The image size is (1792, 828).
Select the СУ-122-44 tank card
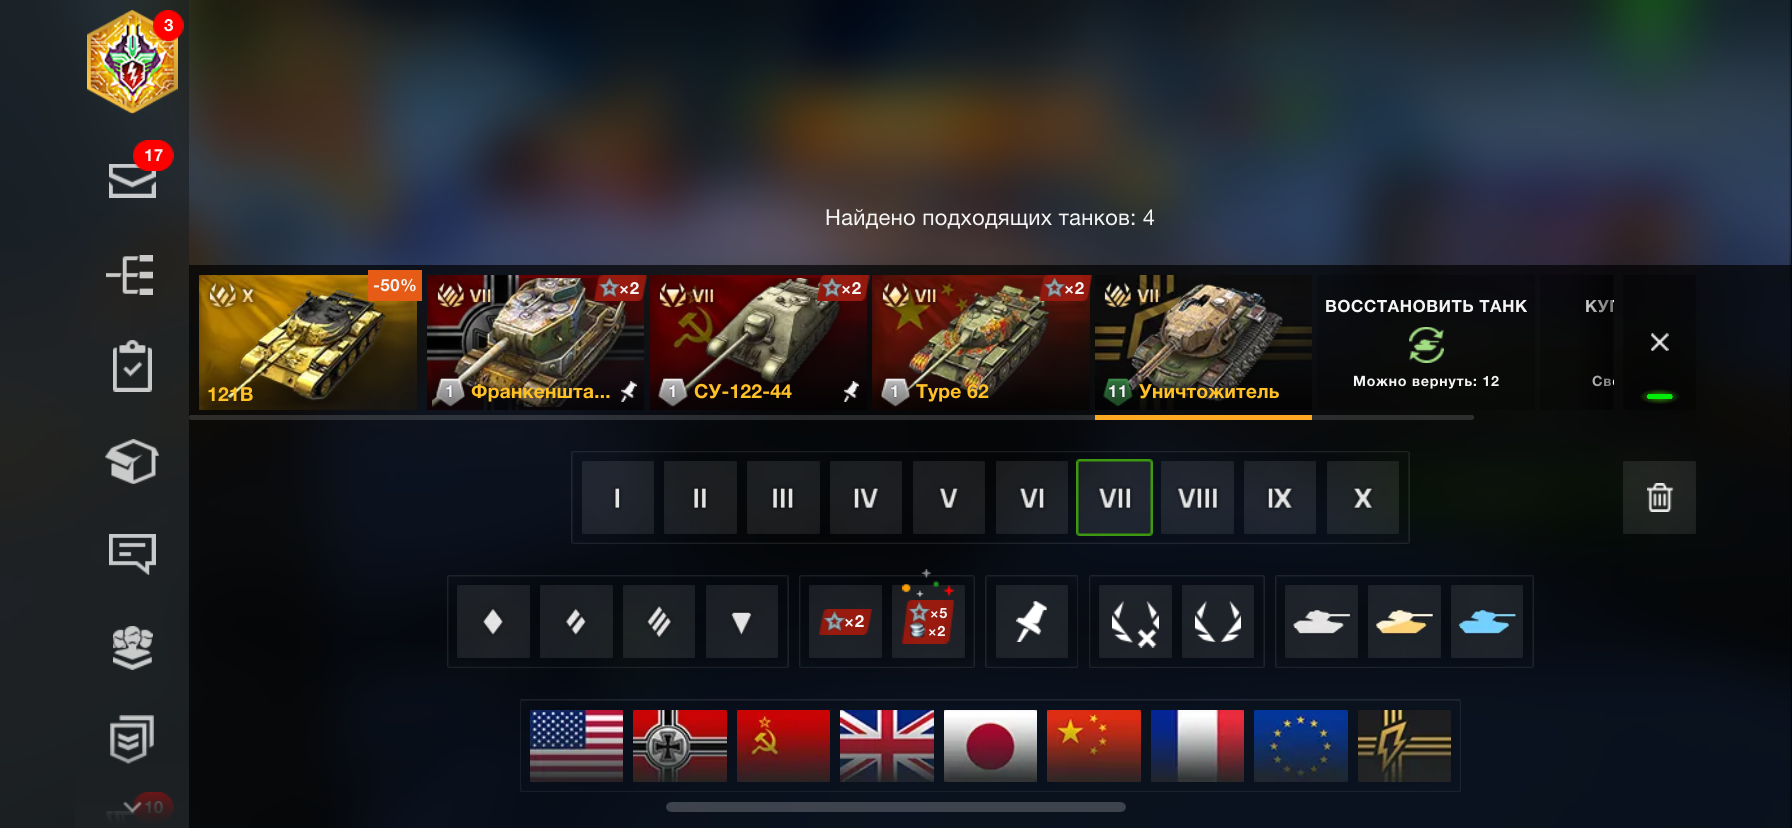759,342
